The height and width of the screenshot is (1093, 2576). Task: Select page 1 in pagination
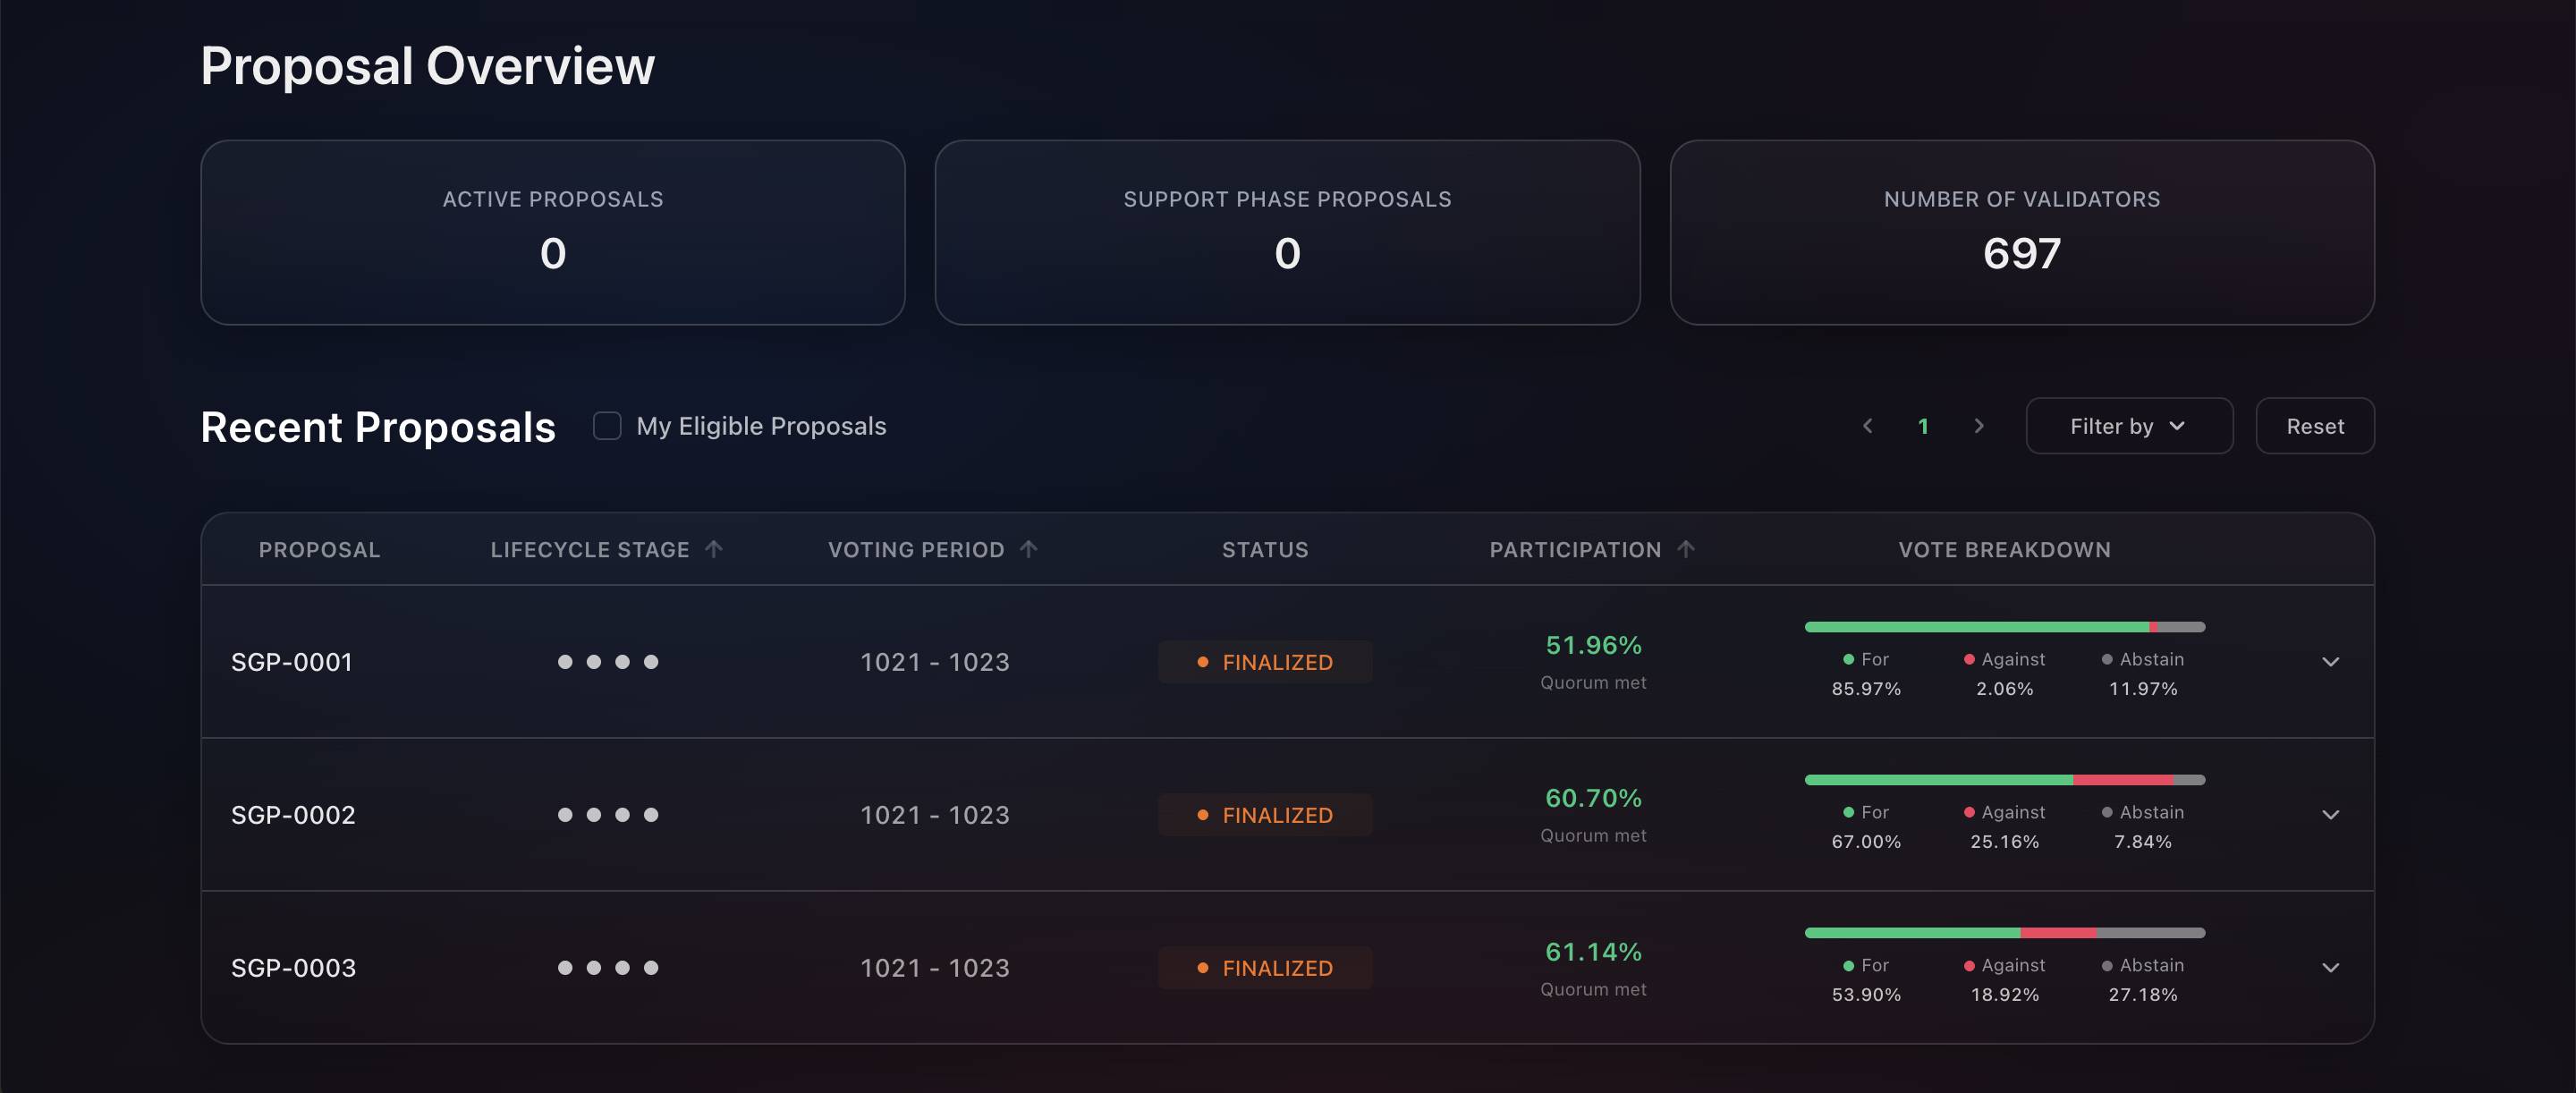coord(1922,427)
